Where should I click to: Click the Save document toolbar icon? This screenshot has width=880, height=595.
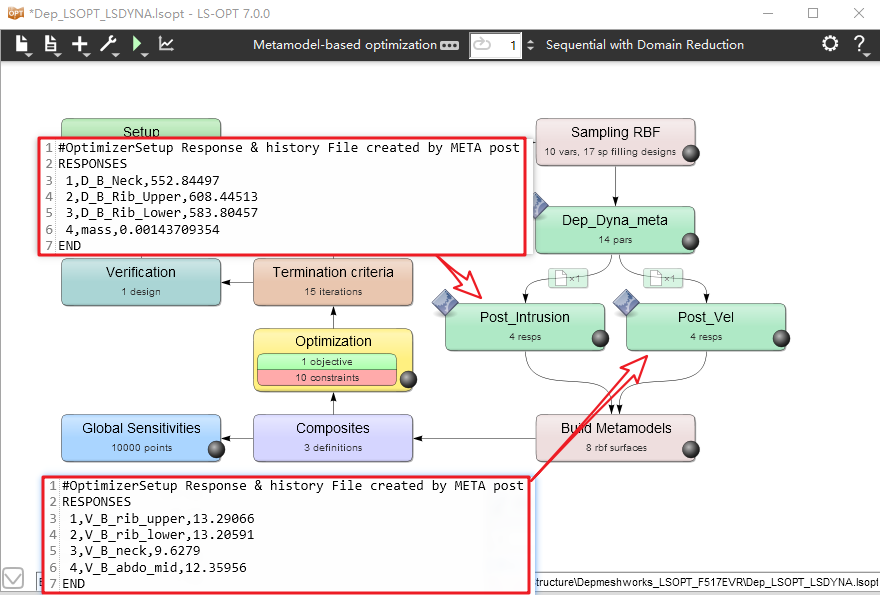[x=50, y=43]
